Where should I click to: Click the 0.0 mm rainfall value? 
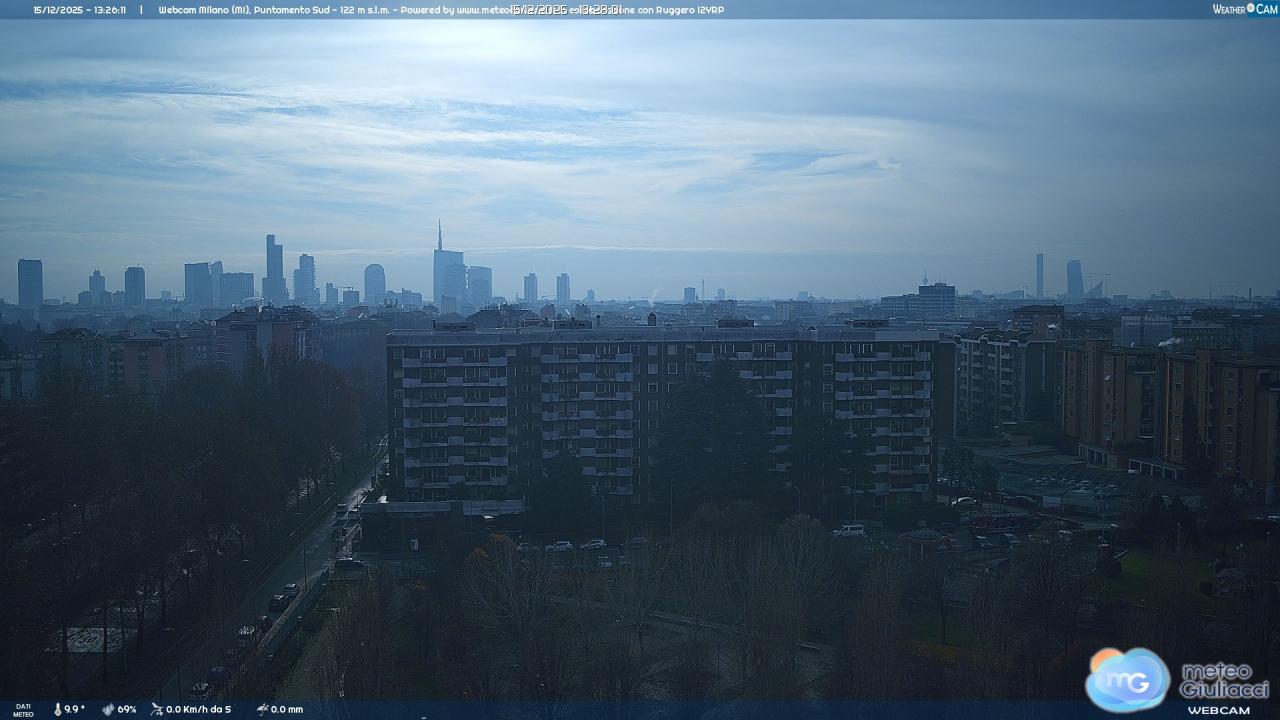pos(287,709)
